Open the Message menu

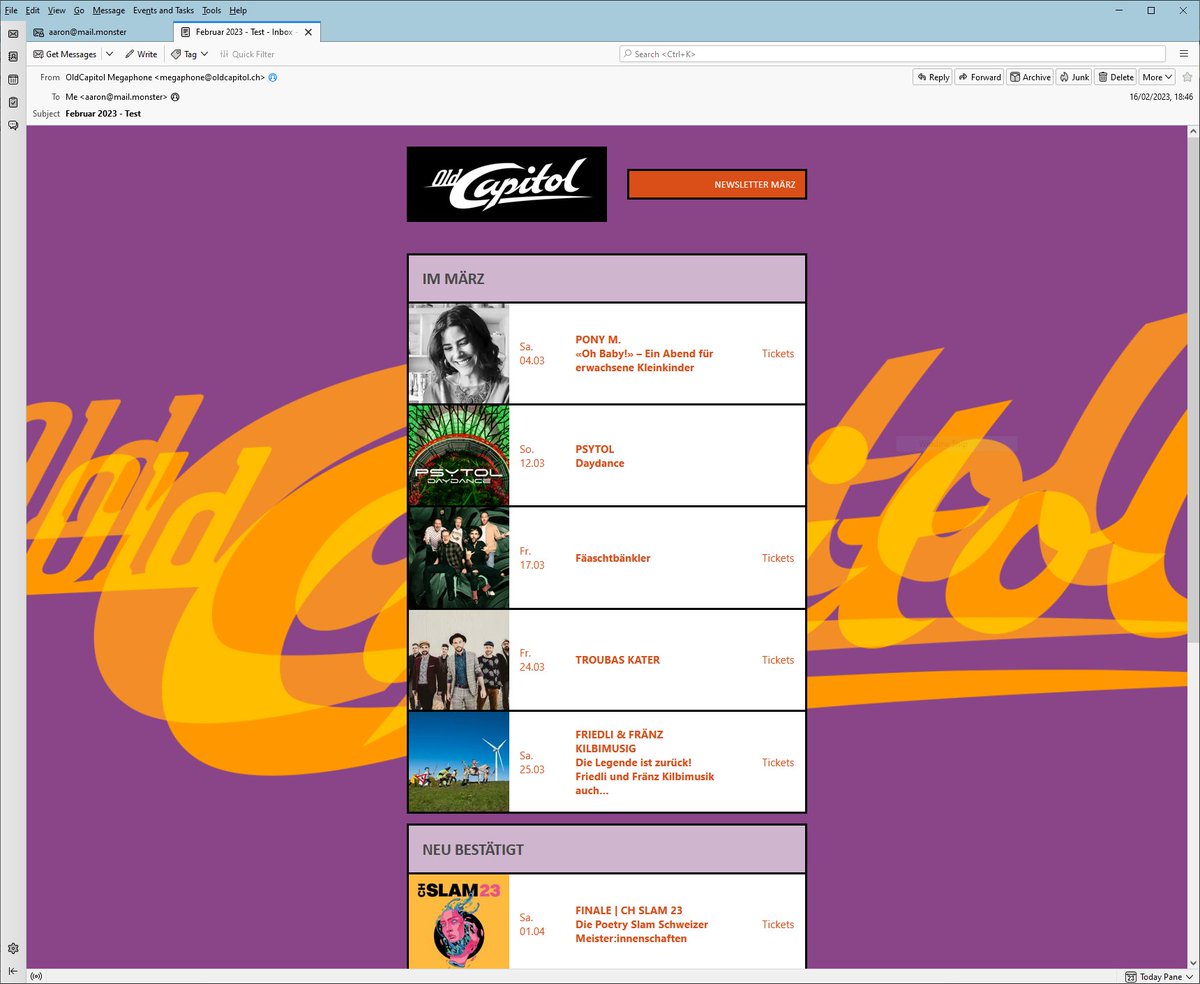[x=109, y=10]
